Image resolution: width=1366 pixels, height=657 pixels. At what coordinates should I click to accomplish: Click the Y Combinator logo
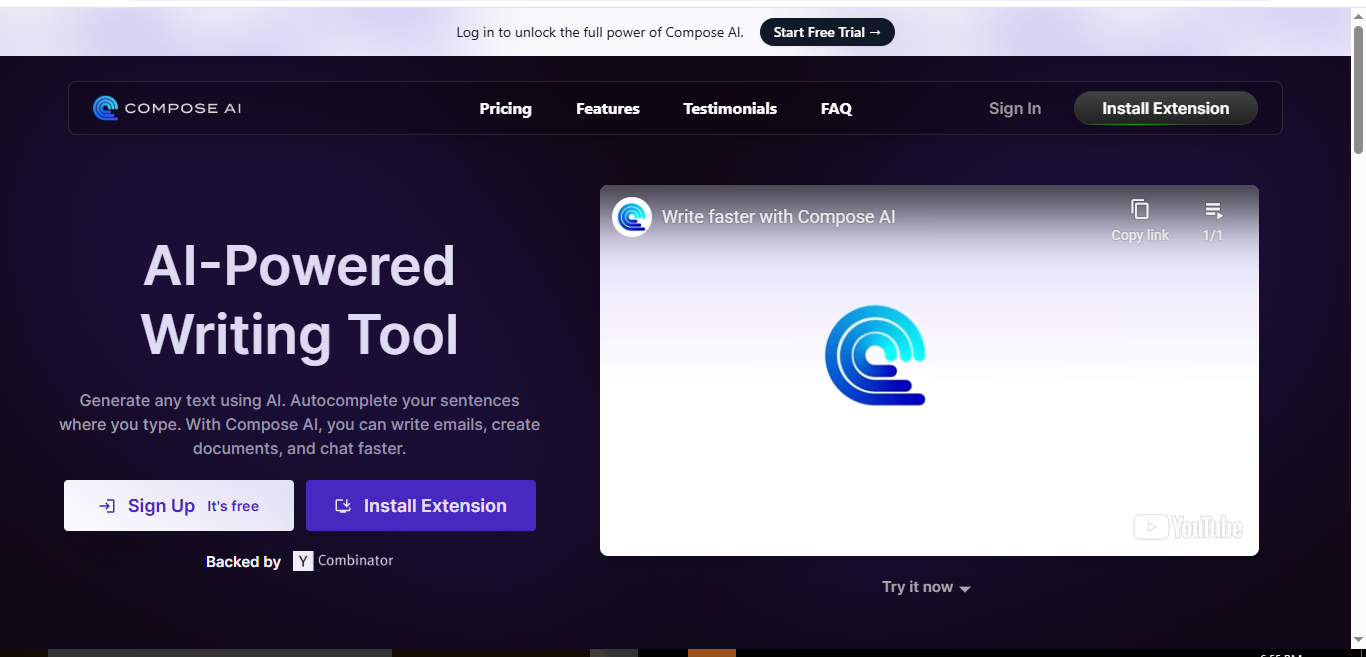303,561
